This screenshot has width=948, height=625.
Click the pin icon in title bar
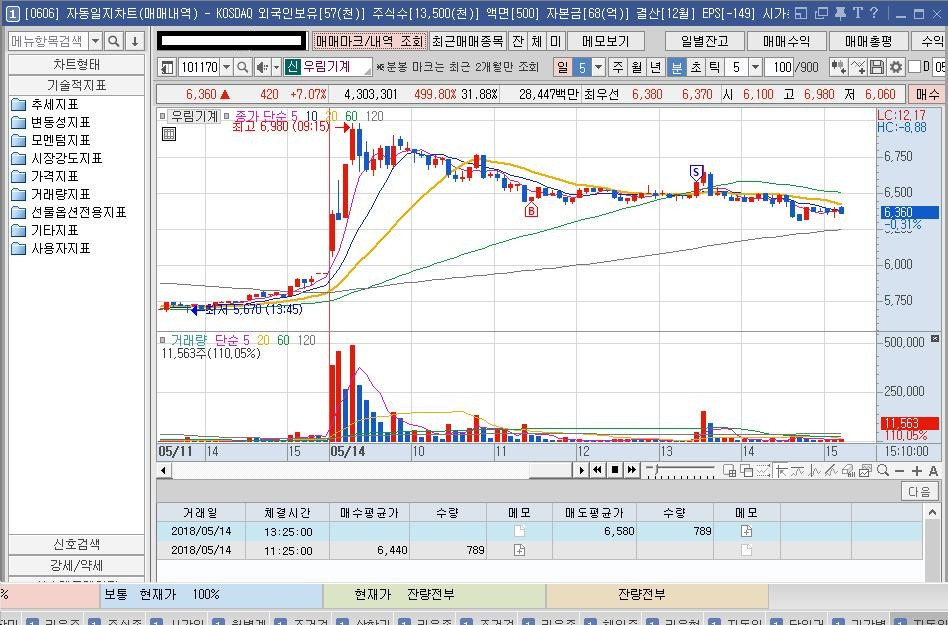839,13
